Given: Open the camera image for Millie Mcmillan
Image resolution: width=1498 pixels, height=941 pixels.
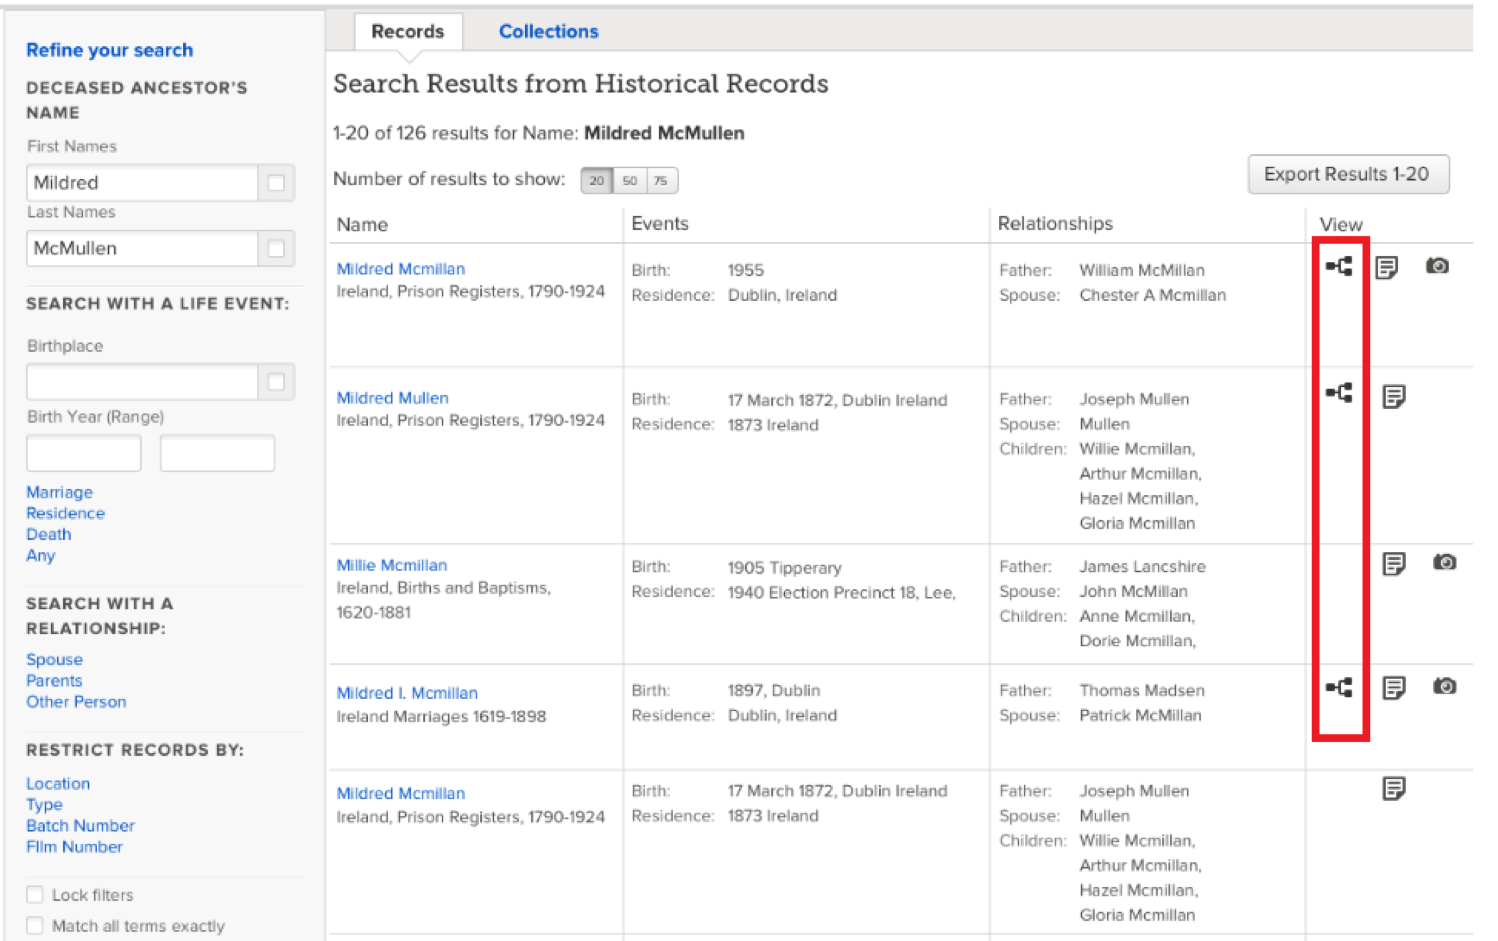Looking at the screenshot, I should click(1444, 562).
